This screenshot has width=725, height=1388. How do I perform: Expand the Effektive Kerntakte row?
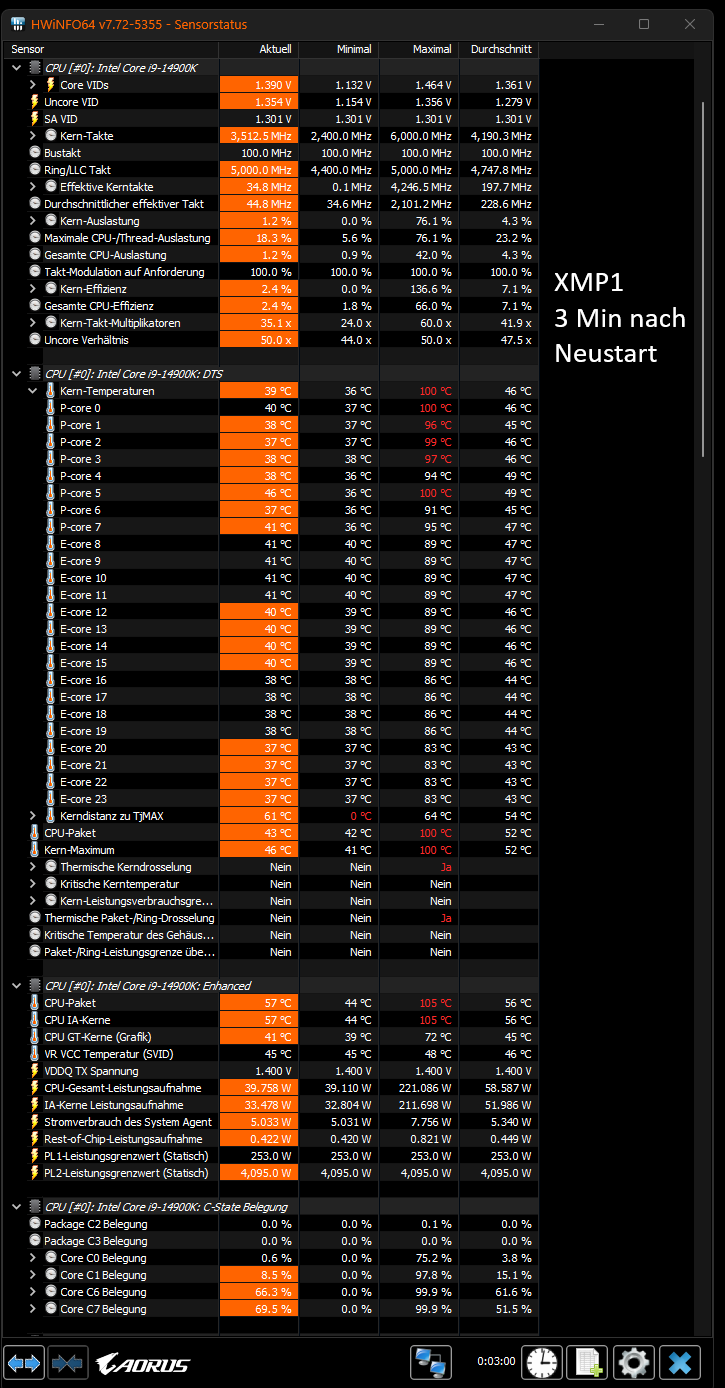[33, 187]
